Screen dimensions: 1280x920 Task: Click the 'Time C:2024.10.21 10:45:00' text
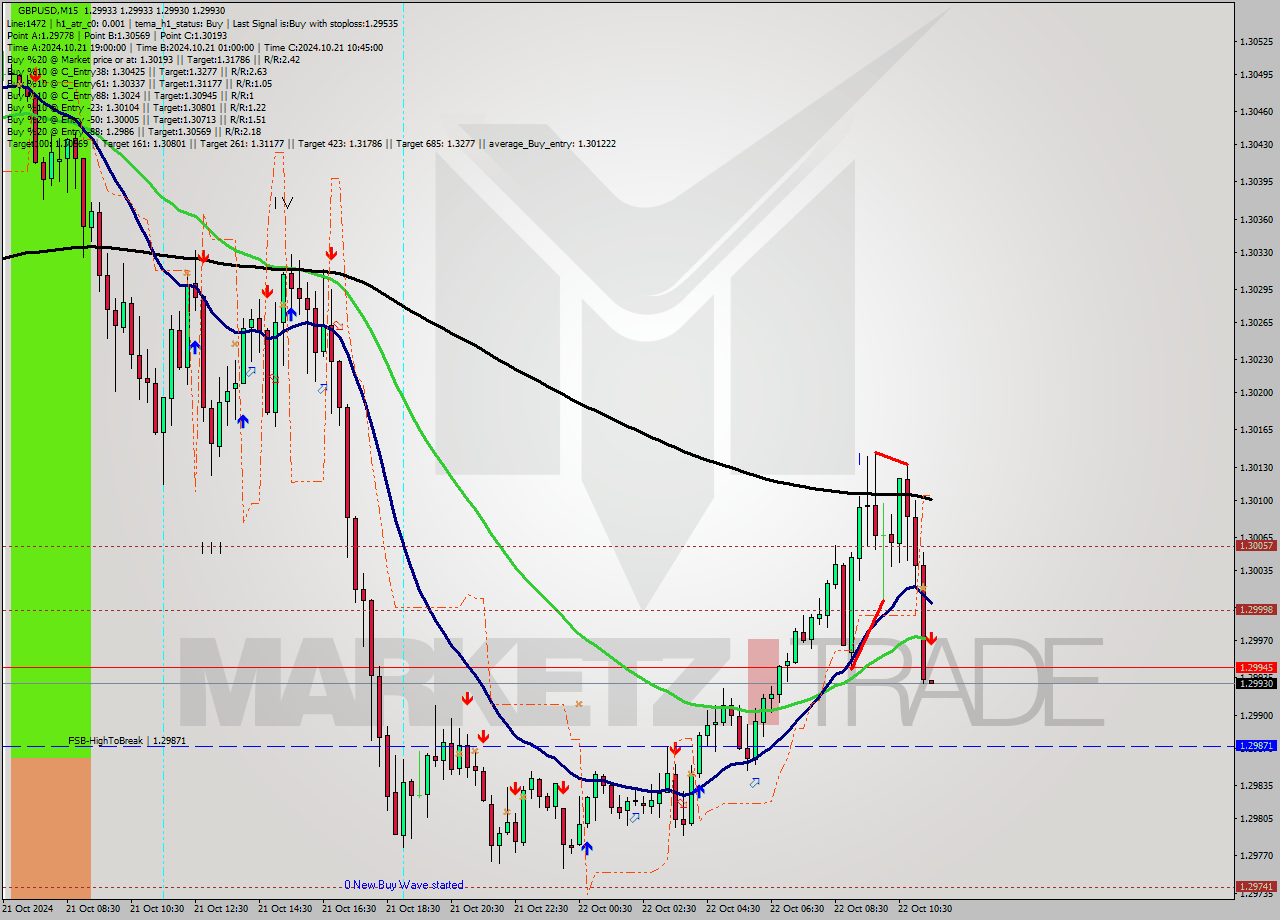tap(325, 47)
